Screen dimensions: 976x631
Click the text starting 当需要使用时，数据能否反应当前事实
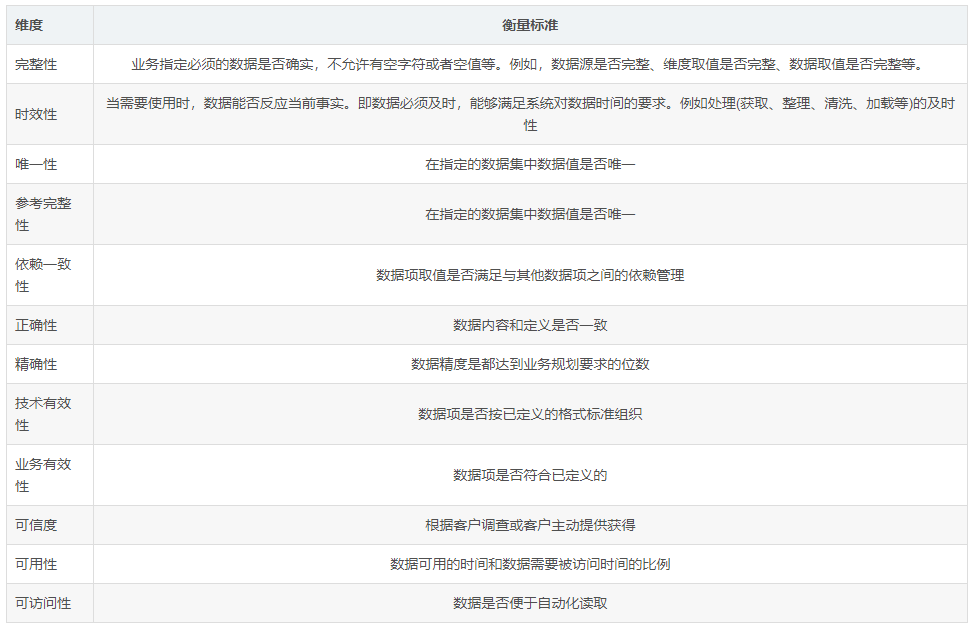530,114
